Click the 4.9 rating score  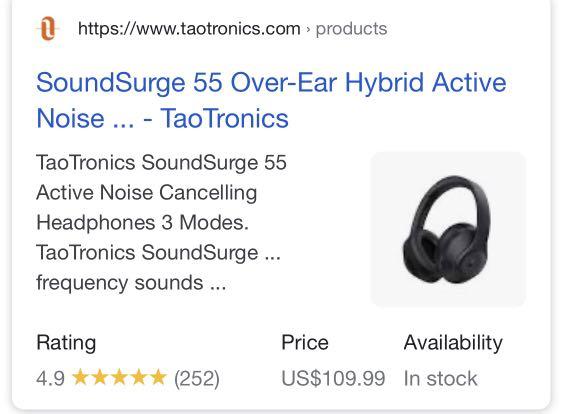pyautogui.click(x=51, y=378)
